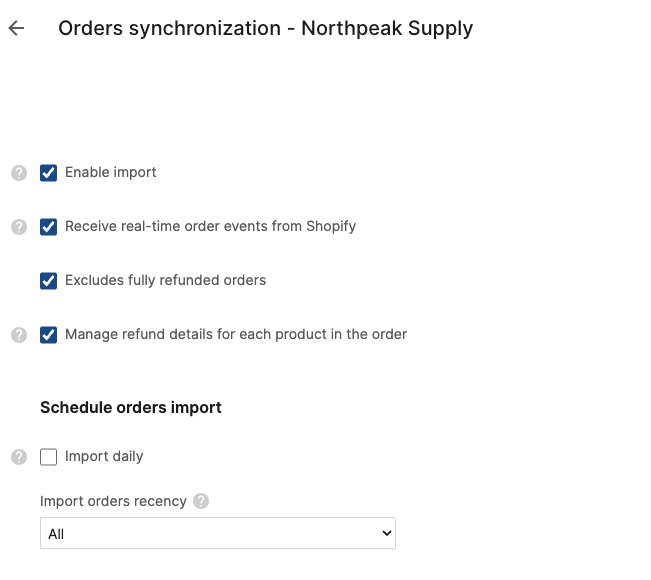Click the Orders synchronization page title
Image resolution: width=651 pixels, height=580 pixels.
(265, 28)
